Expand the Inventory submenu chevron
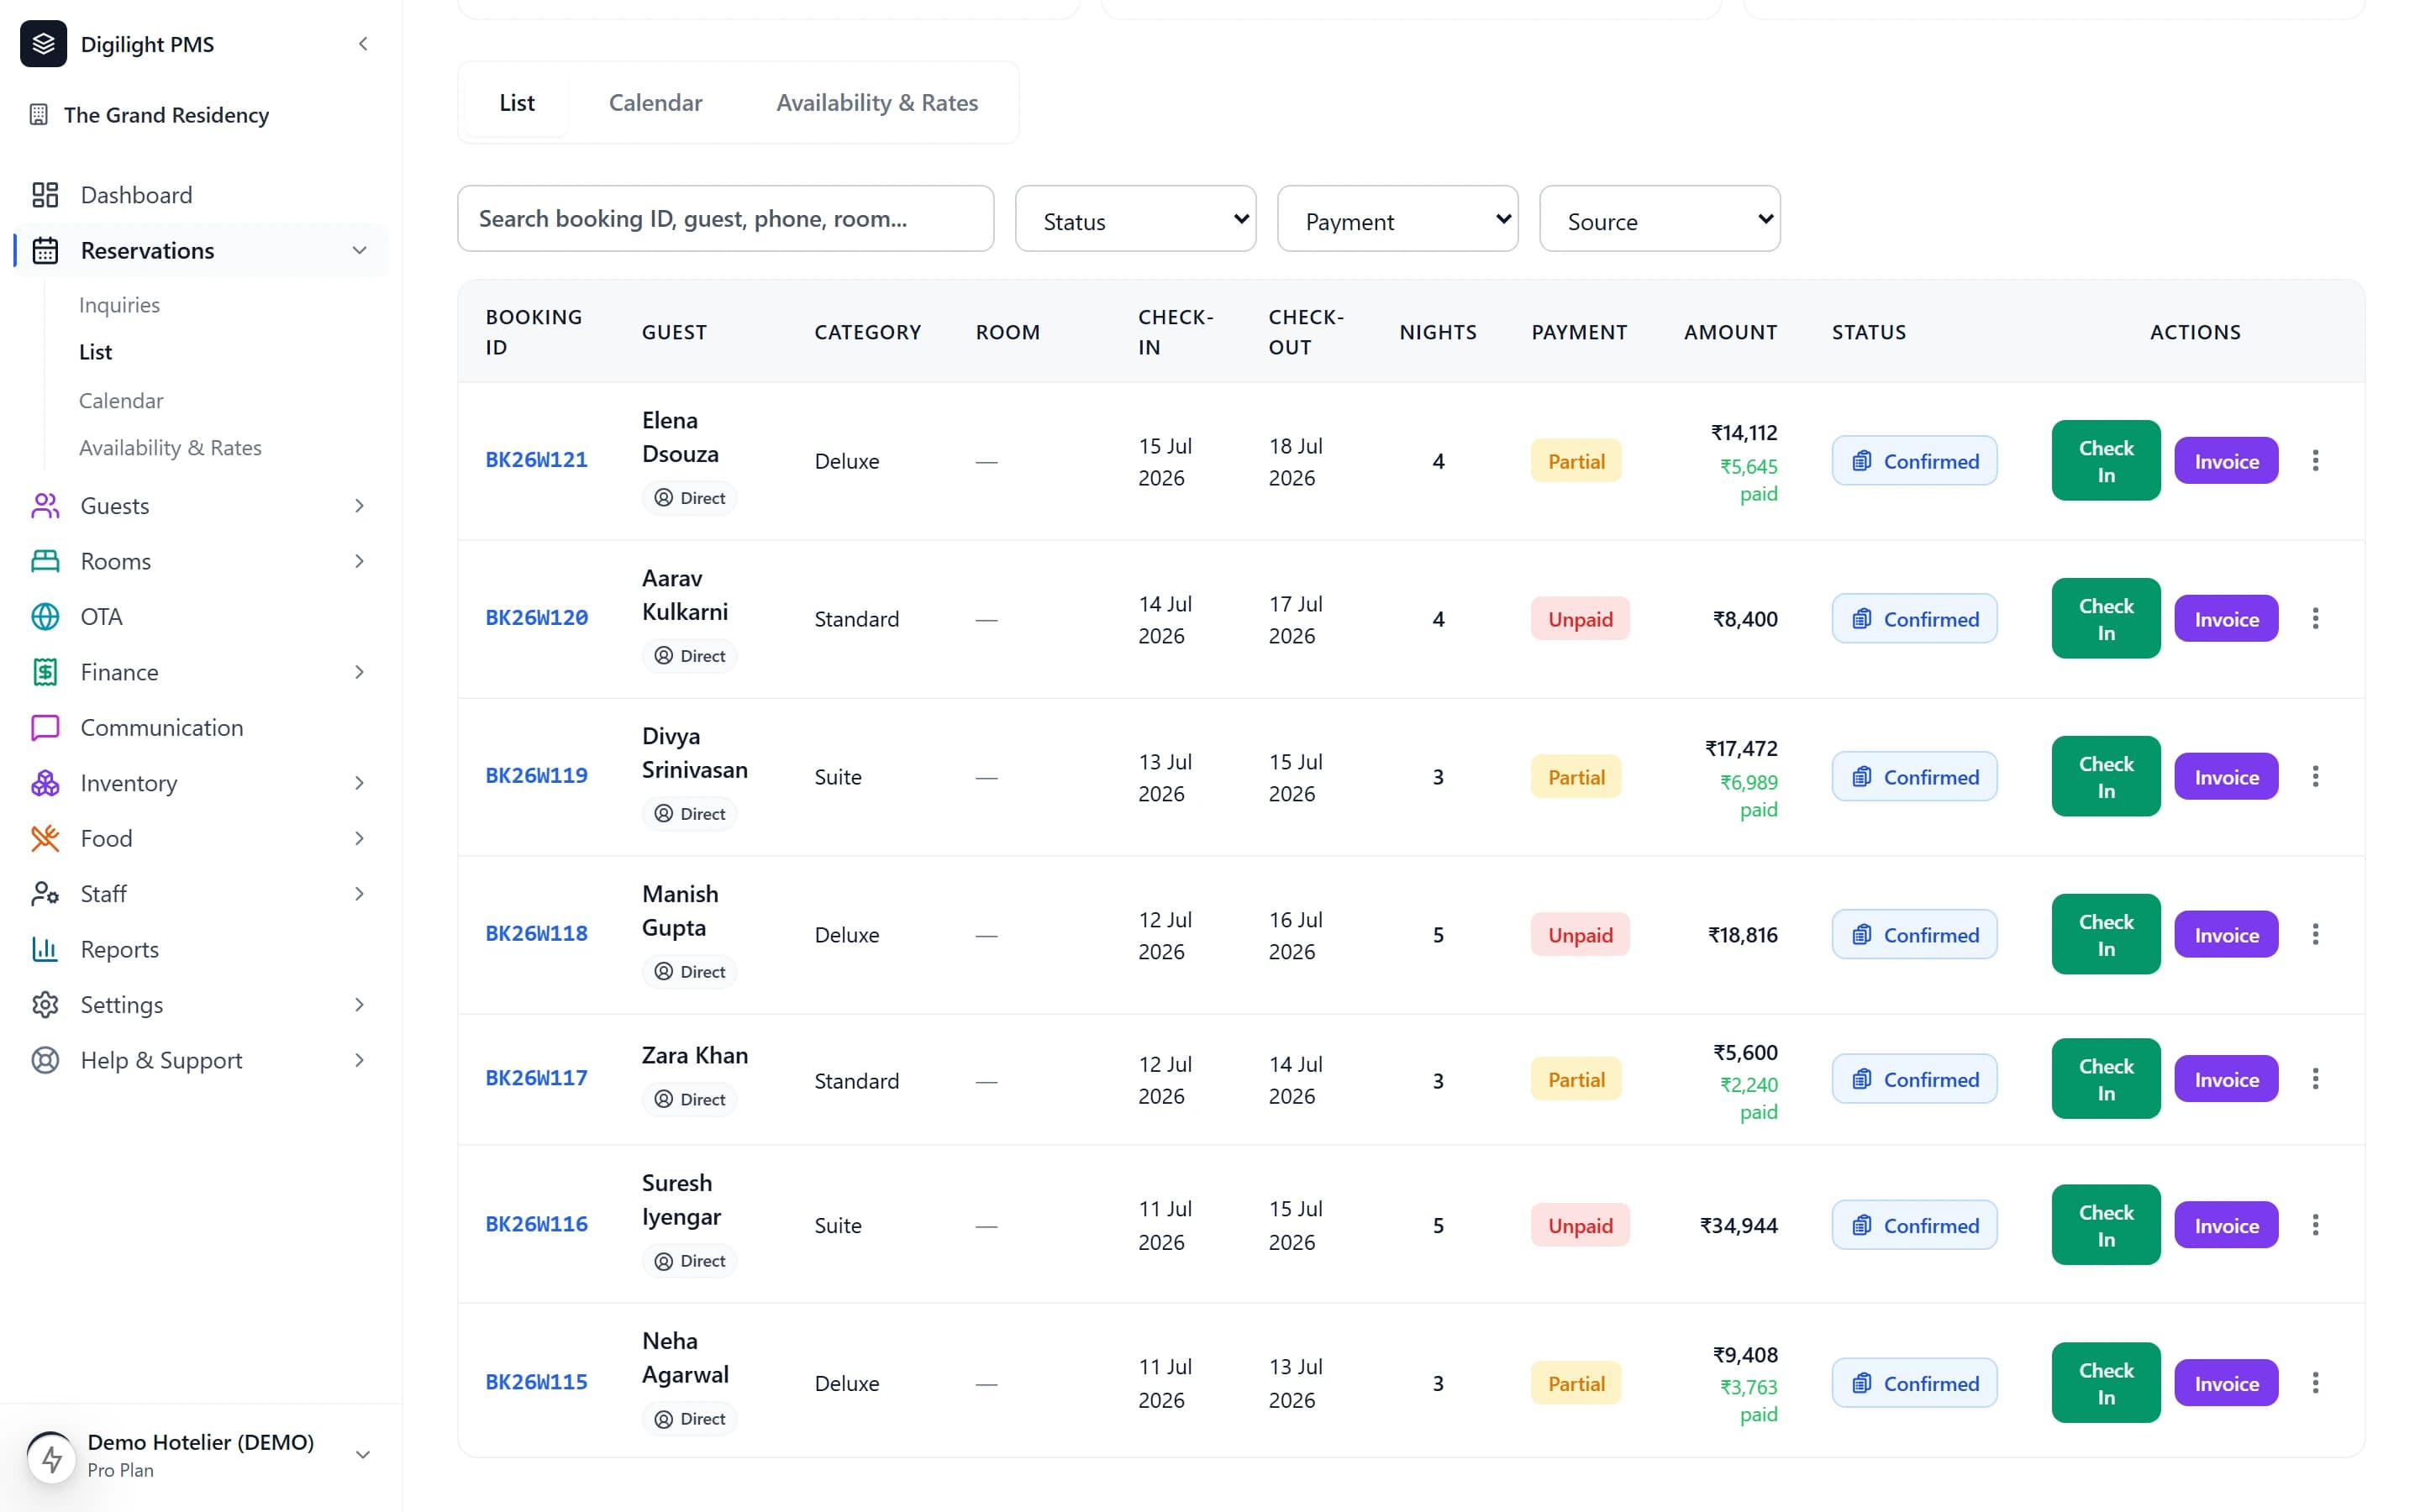The width and height of the screenshot is (2420, 1512). 359,783
